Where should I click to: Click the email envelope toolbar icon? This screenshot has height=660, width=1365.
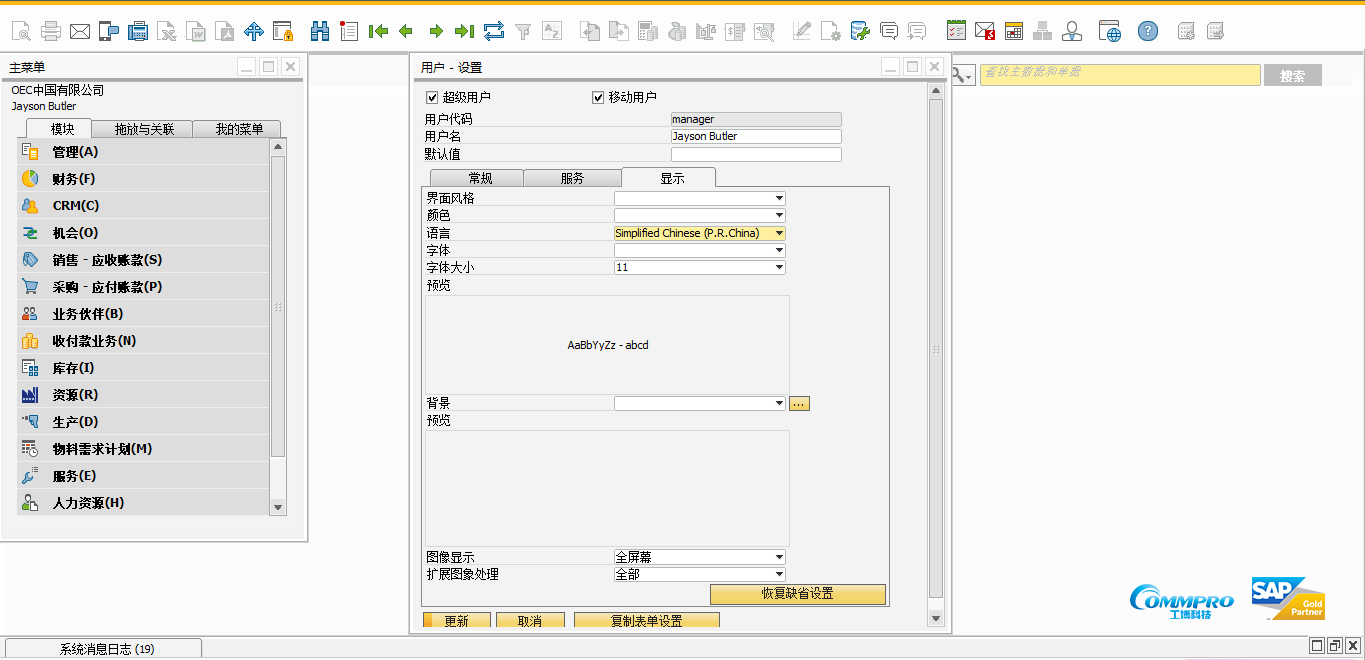80,31
